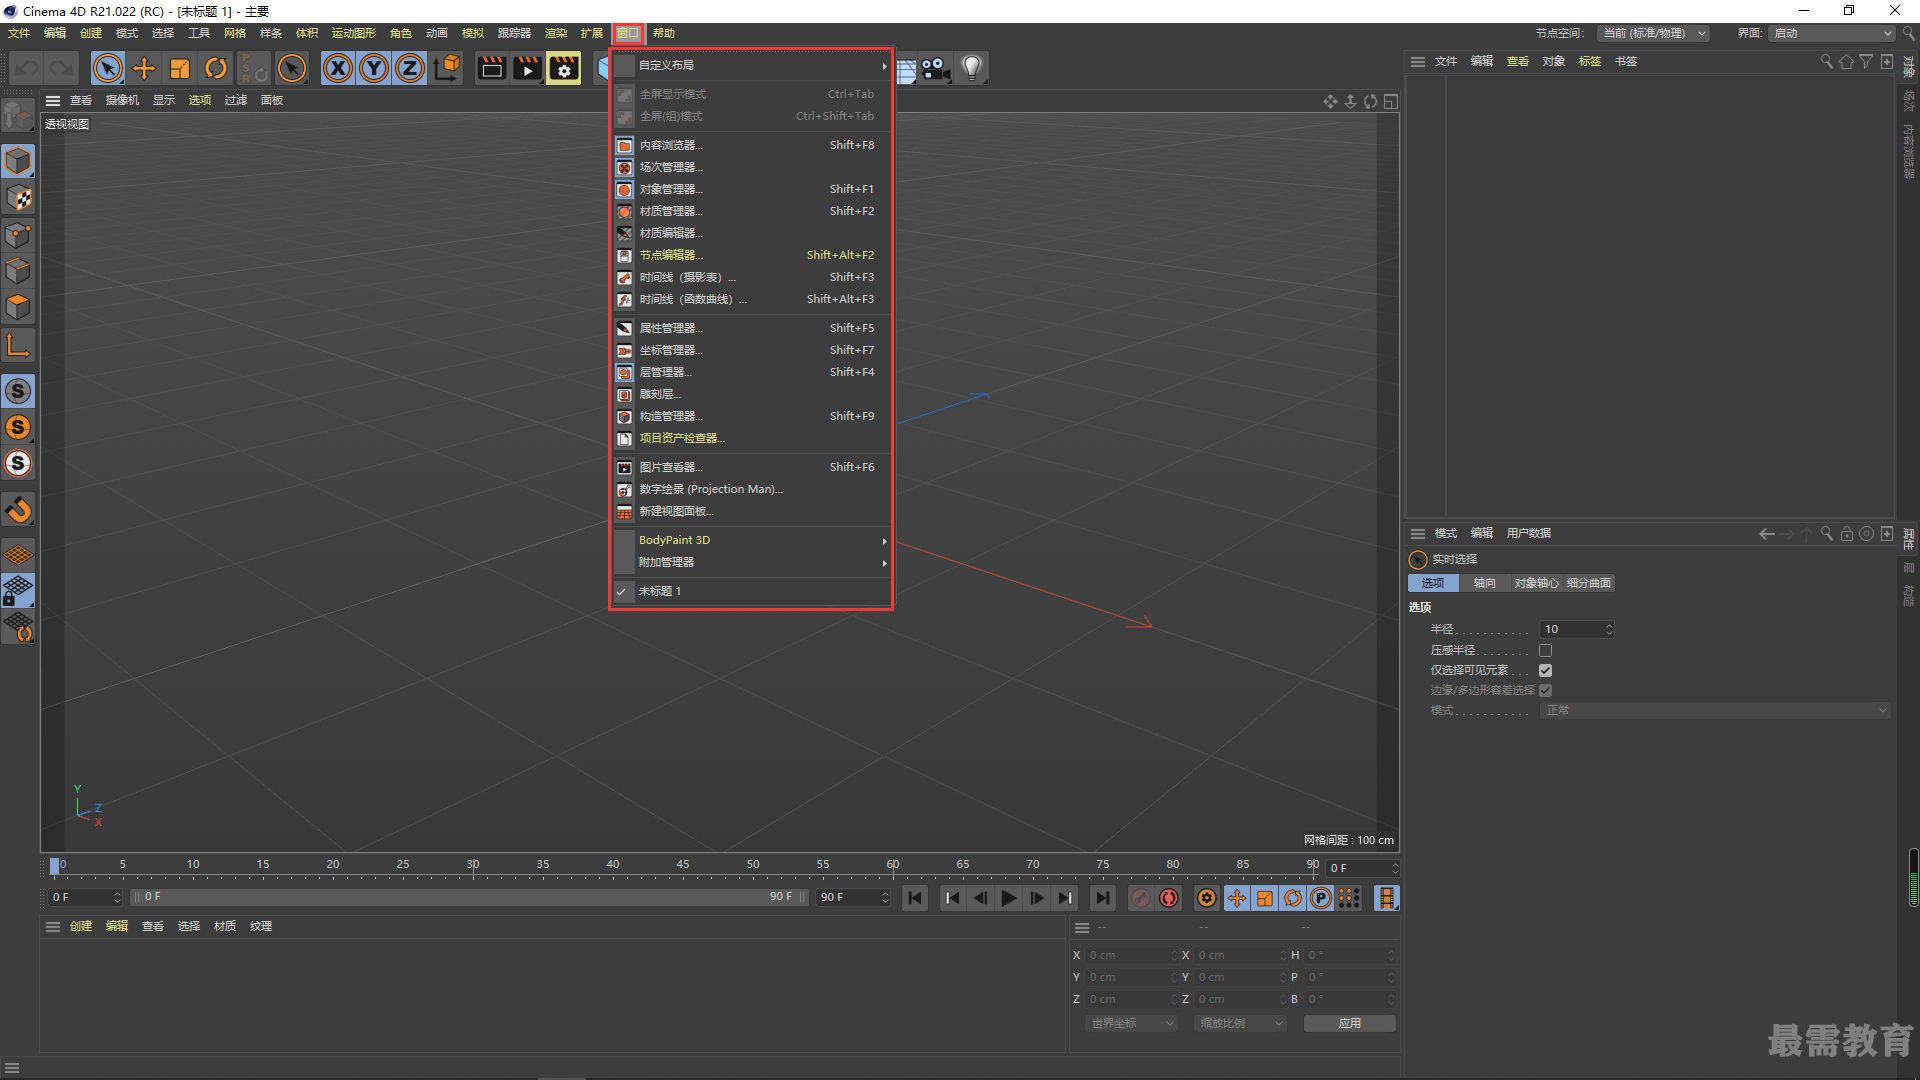
Task: Click the Enable Axis L-shaped icon
Action: 18,346
